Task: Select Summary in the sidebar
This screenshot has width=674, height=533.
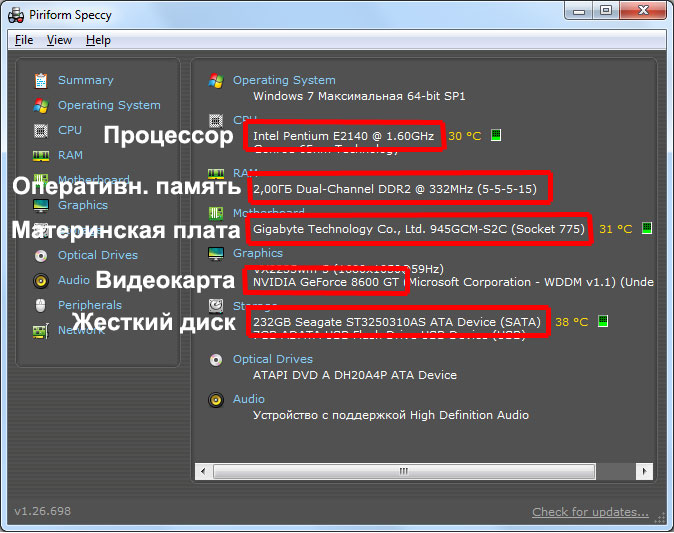Action: click(x=86, y=80)
